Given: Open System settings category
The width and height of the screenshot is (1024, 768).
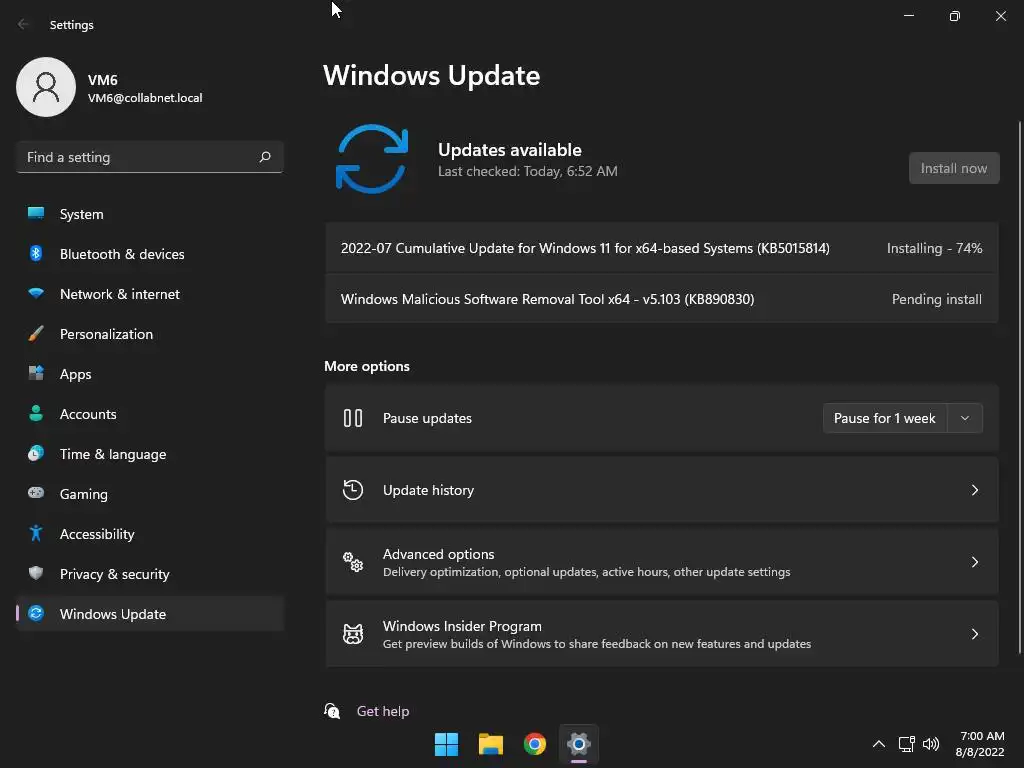Looking at the screenshot, I should pos(150,214).
